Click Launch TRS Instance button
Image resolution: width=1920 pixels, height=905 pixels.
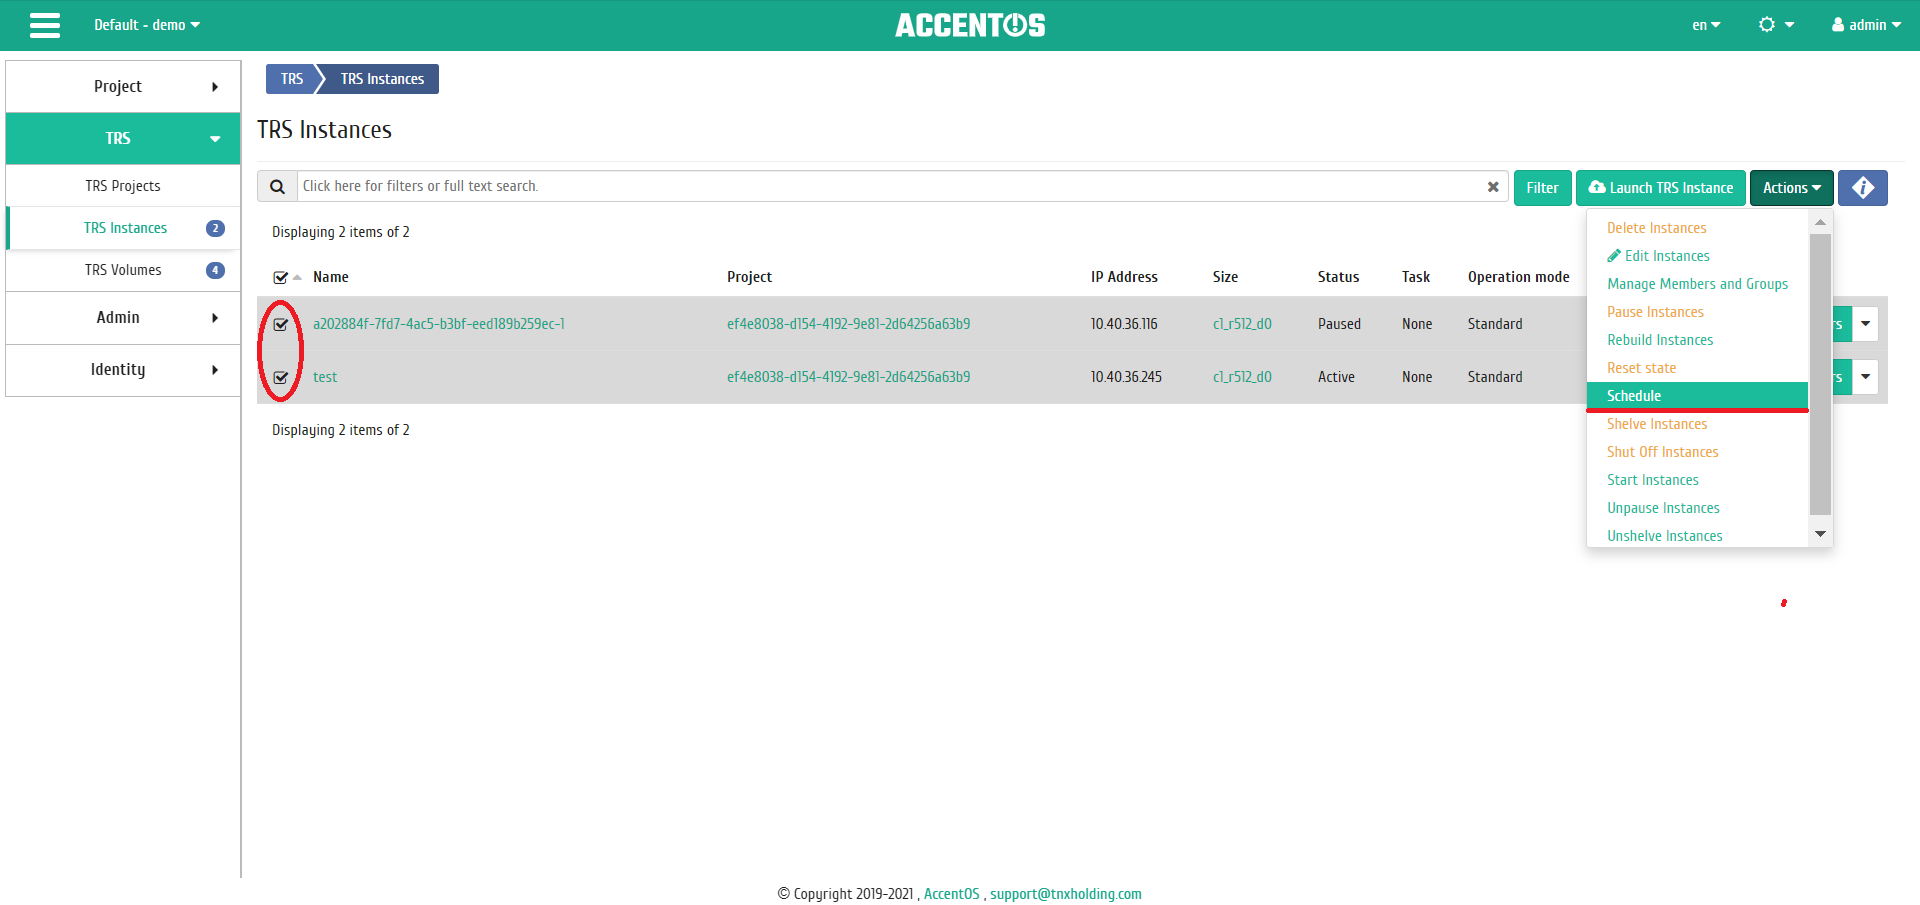[1661, 188]
